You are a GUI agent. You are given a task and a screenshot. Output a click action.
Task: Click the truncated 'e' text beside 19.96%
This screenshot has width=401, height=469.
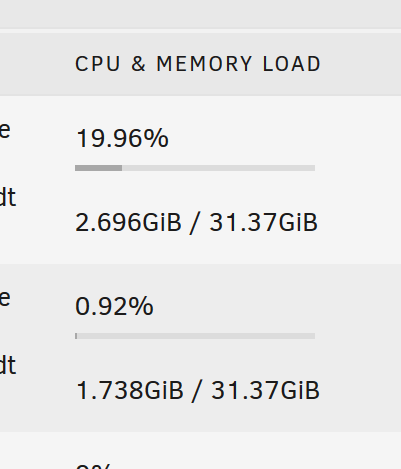coord(5,130)
